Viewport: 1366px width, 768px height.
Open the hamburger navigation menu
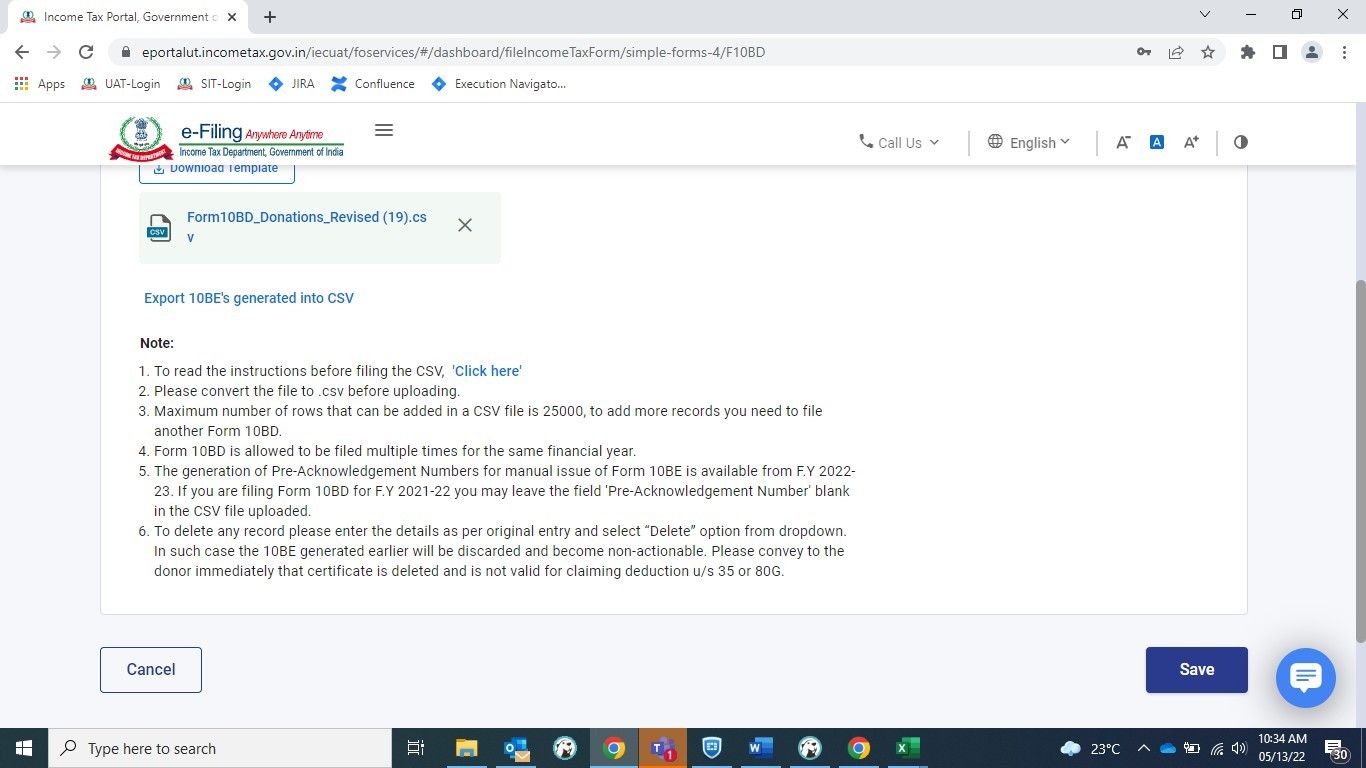[x=383, y=130]
